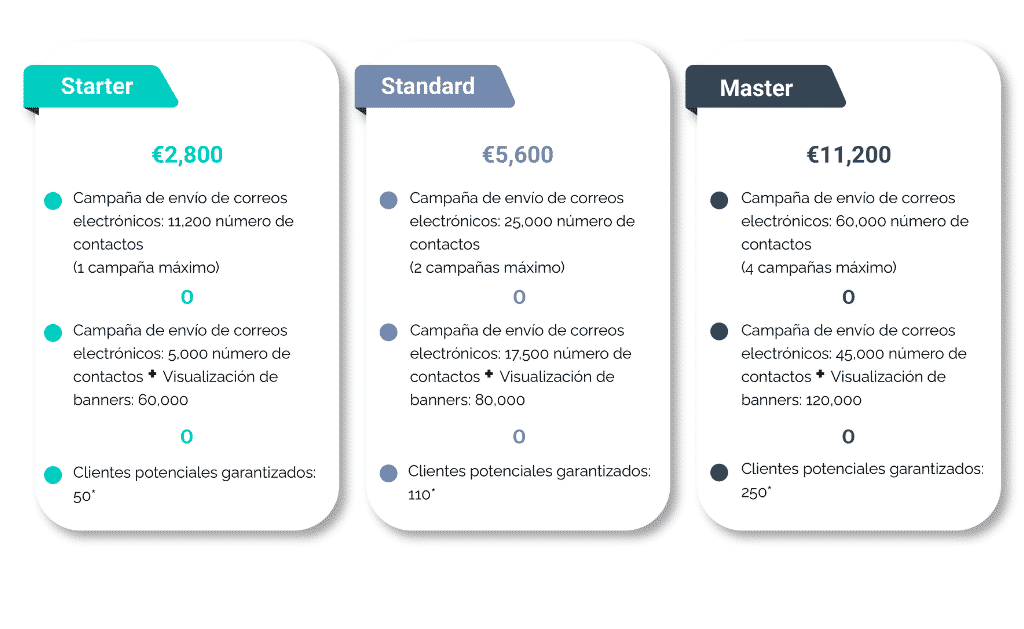Click plus icon before Starter banner visualization
This screenshot has height=629, width=1024.
point(152,375)
